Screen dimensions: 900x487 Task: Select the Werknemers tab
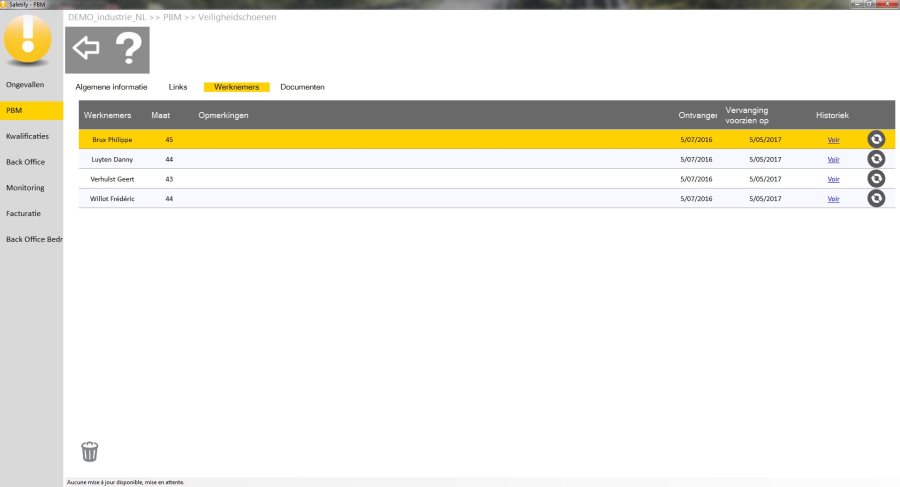click(236, 87)
